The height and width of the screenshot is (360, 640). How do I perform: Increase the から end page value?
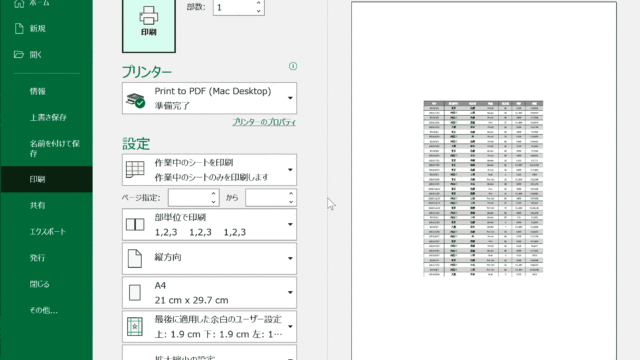(x=291, y=193)
